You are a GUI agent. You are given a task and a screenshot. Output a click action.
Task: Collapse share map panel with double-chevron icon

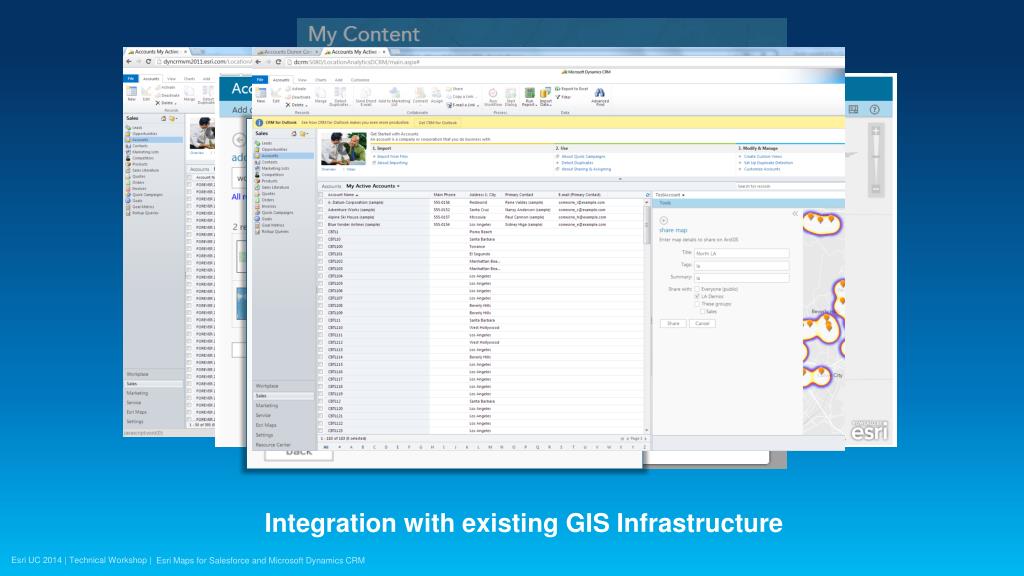tap(795, 214)
